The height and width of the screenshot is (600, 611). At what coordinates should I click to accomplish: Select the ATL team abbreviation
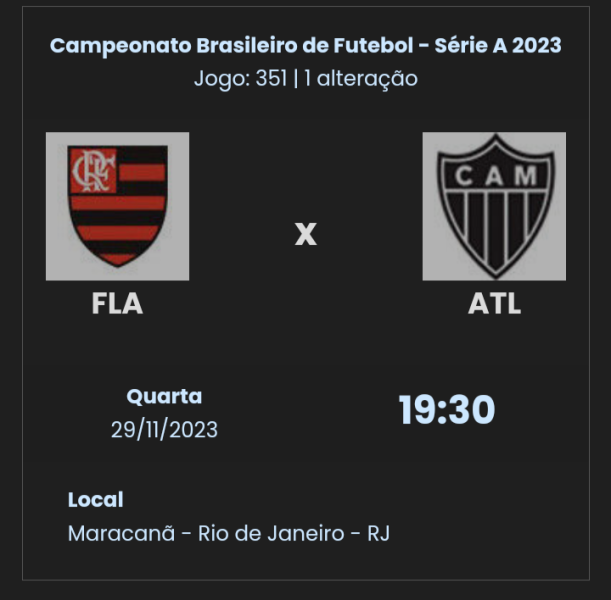click(x=494, y=304)
